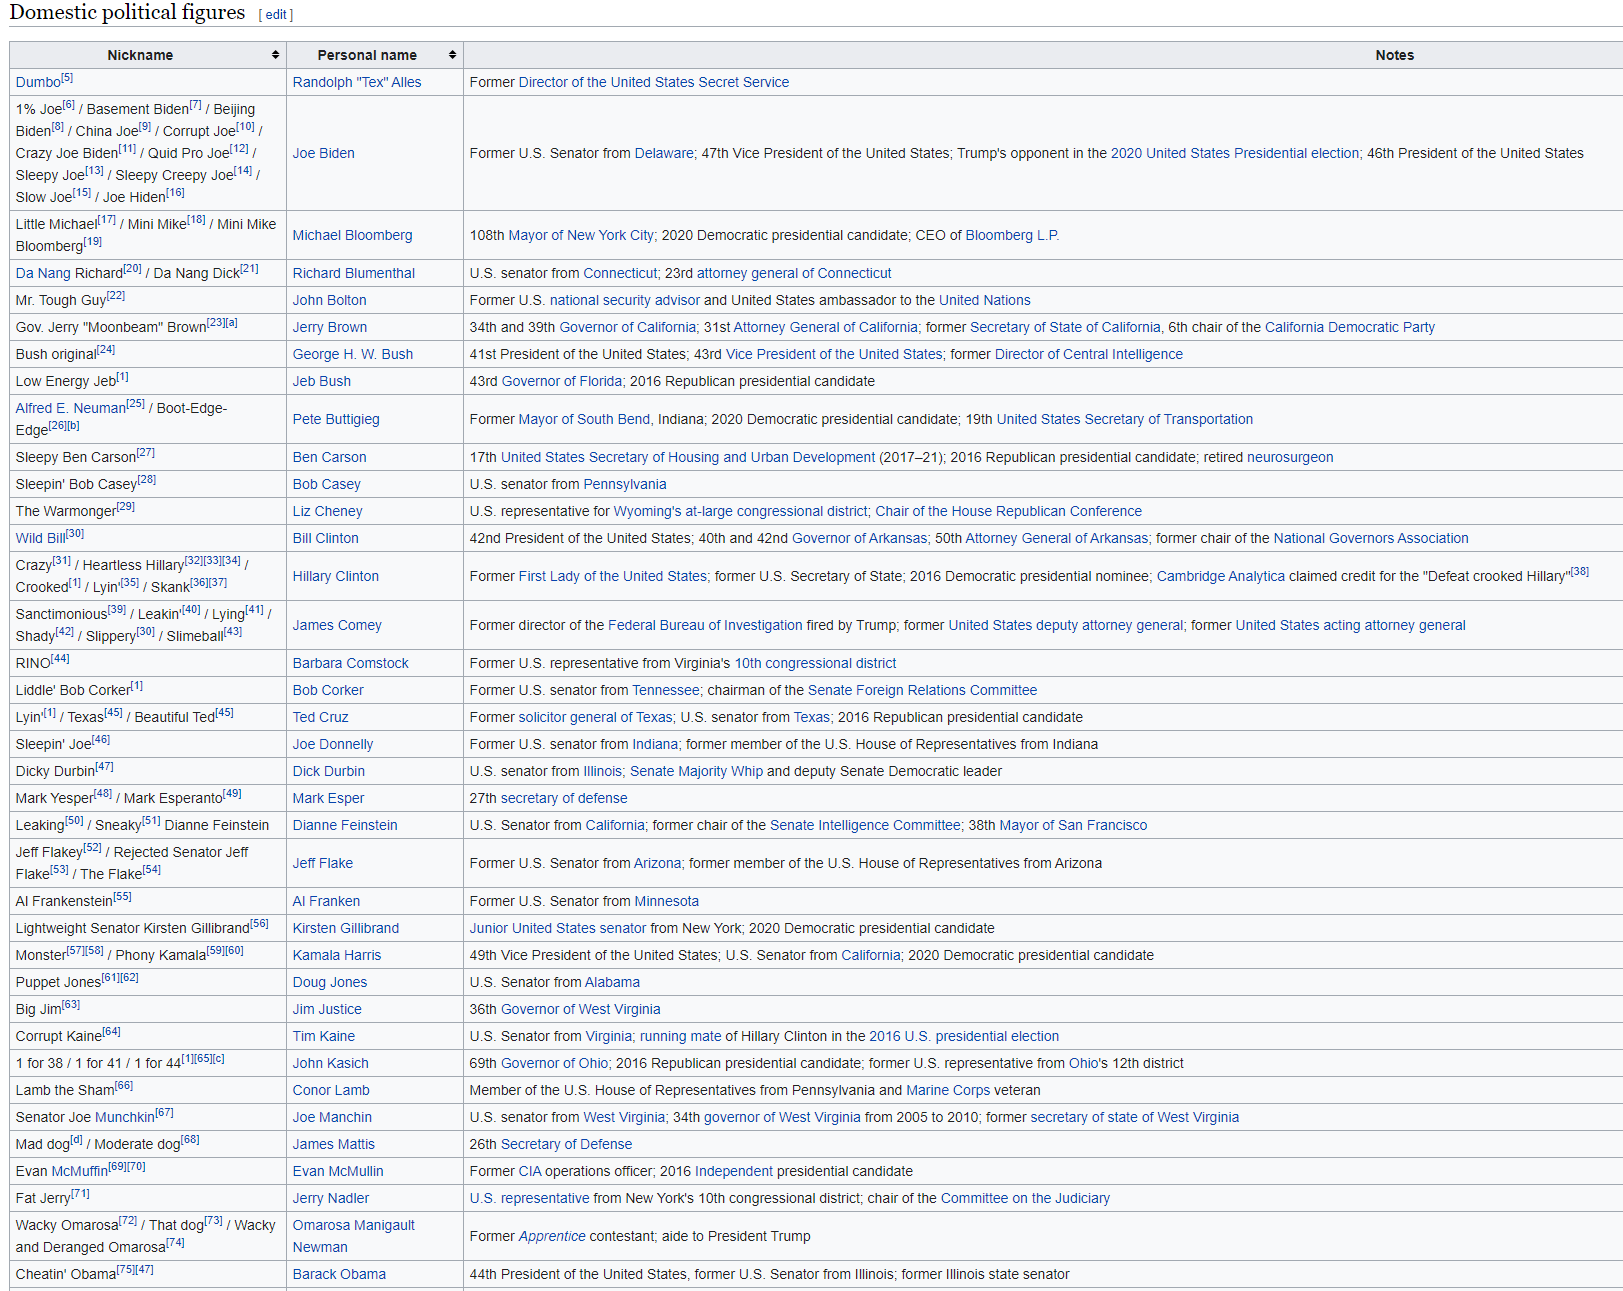Open Liz Cheney page
The width and height of the screenshot is (1623, 1291).
(x=328, y=511)
